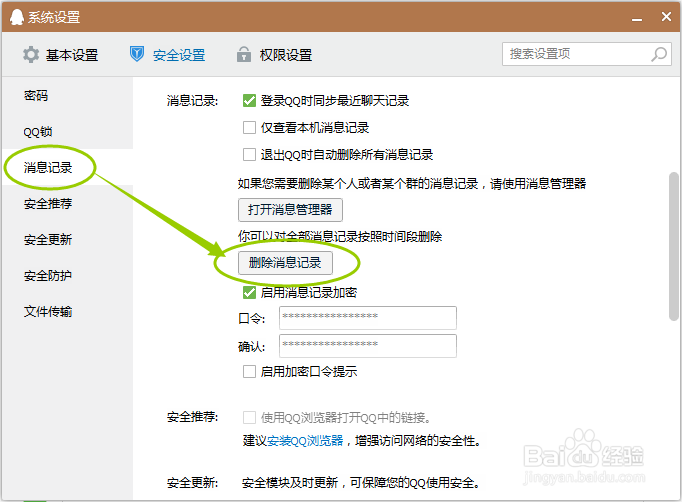Image resolution: width=682 pixels, height=502 pixels.
Task: Open the 权限设置 tab
Action: tap(274, 55)
